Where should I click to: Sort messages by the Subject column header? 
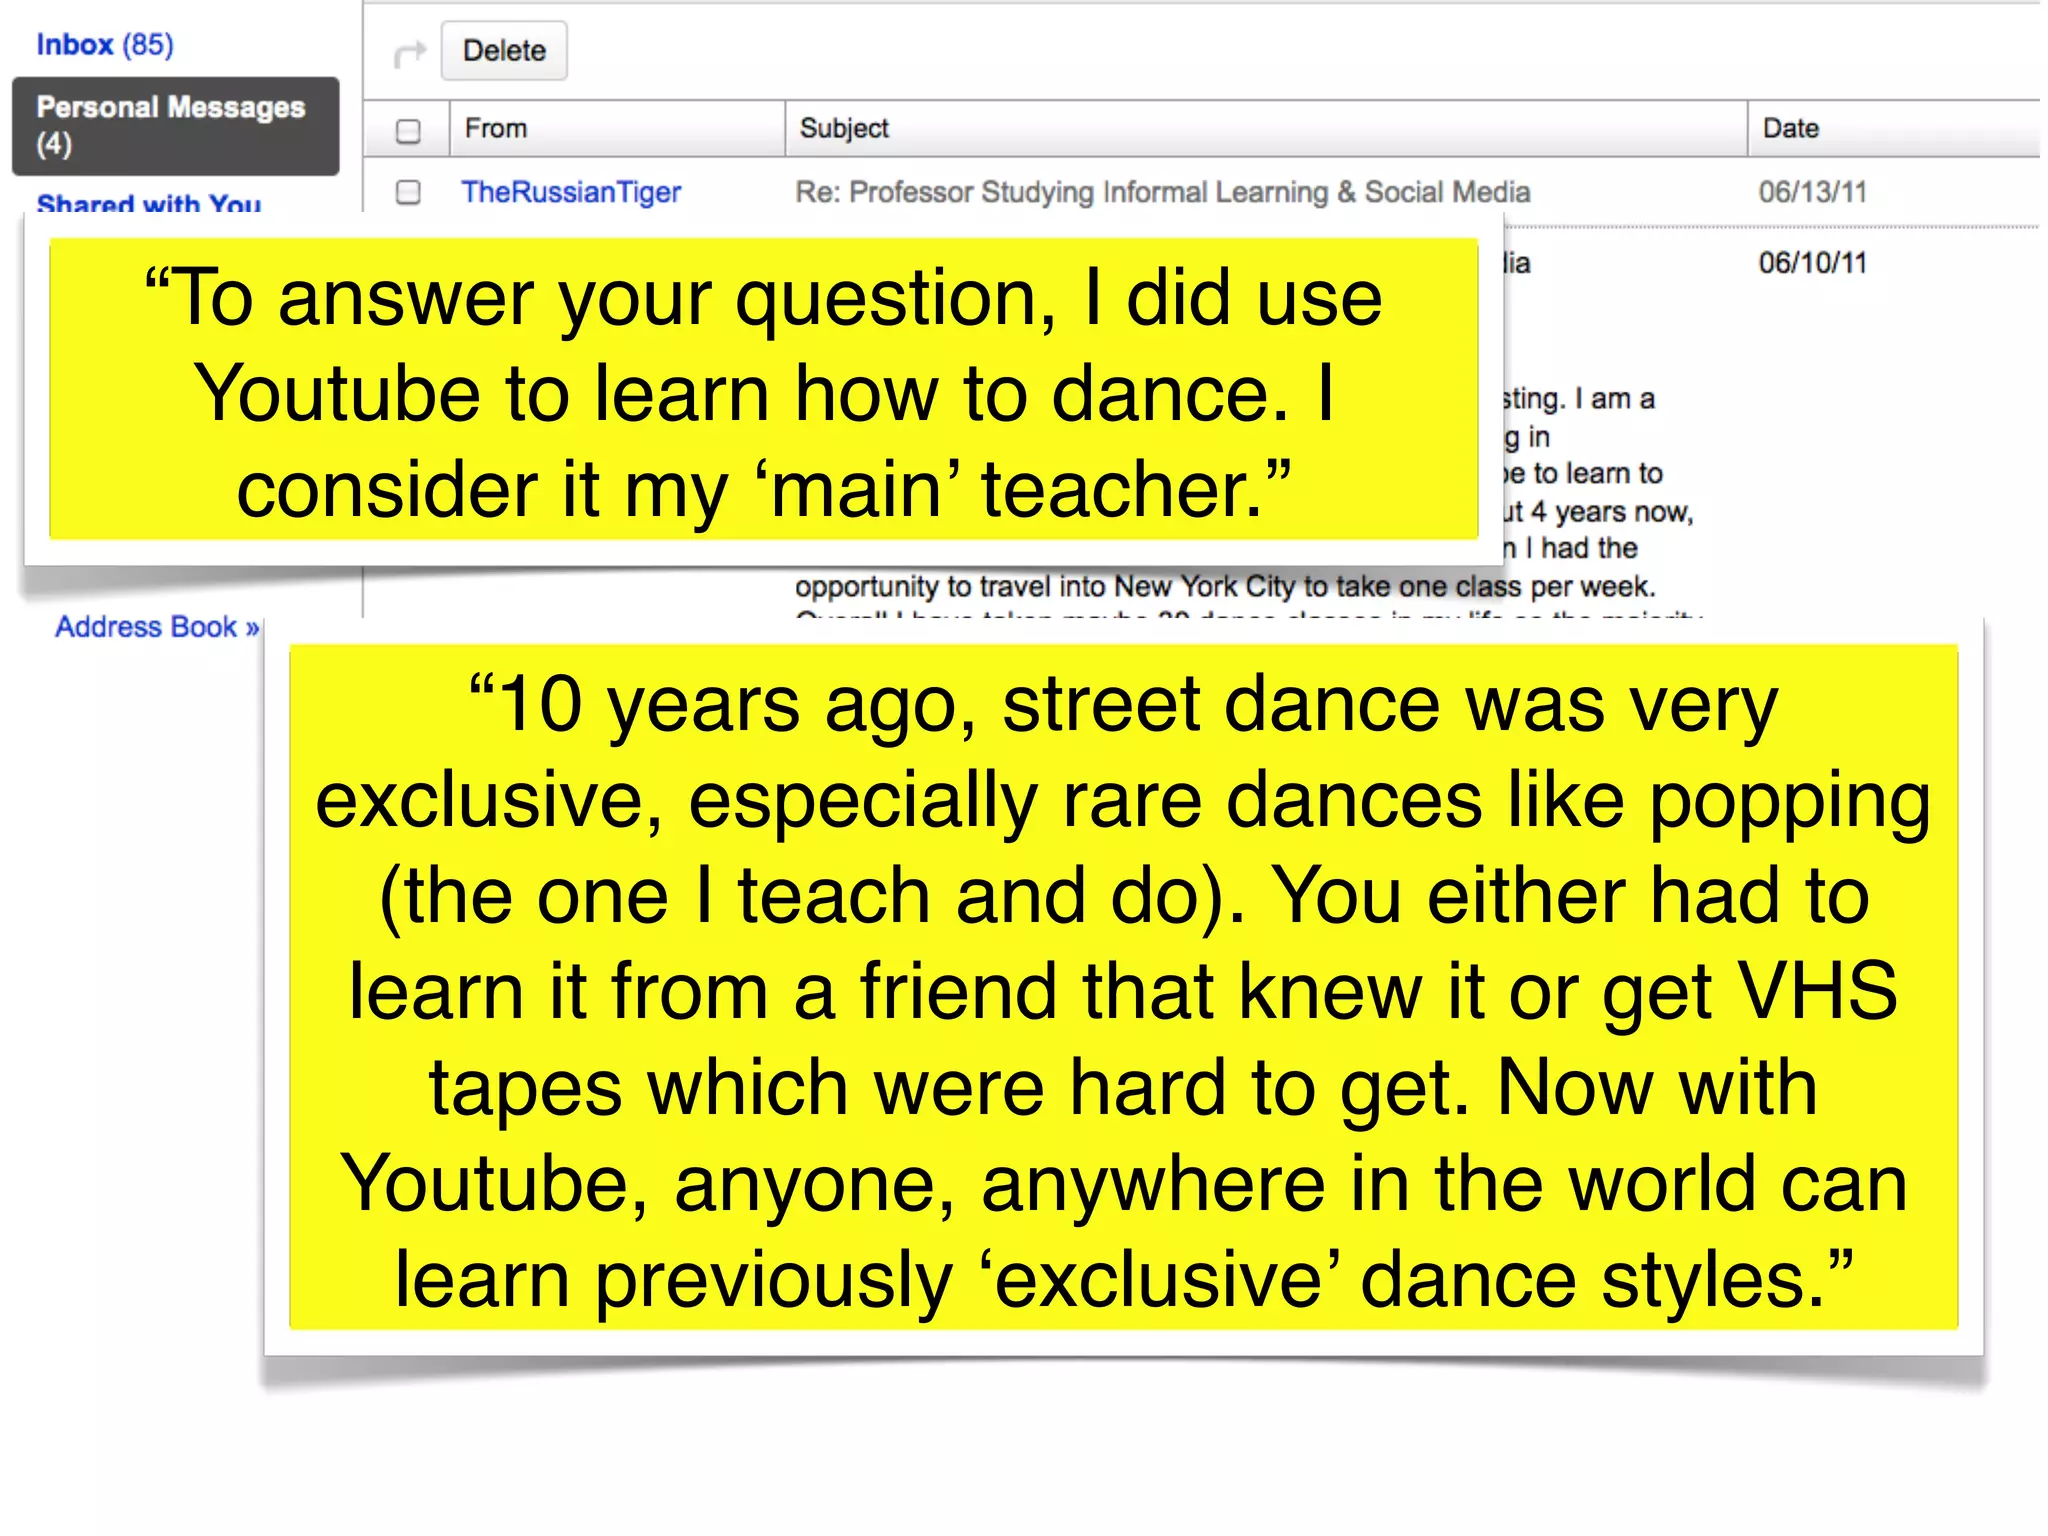click(844, 129)
